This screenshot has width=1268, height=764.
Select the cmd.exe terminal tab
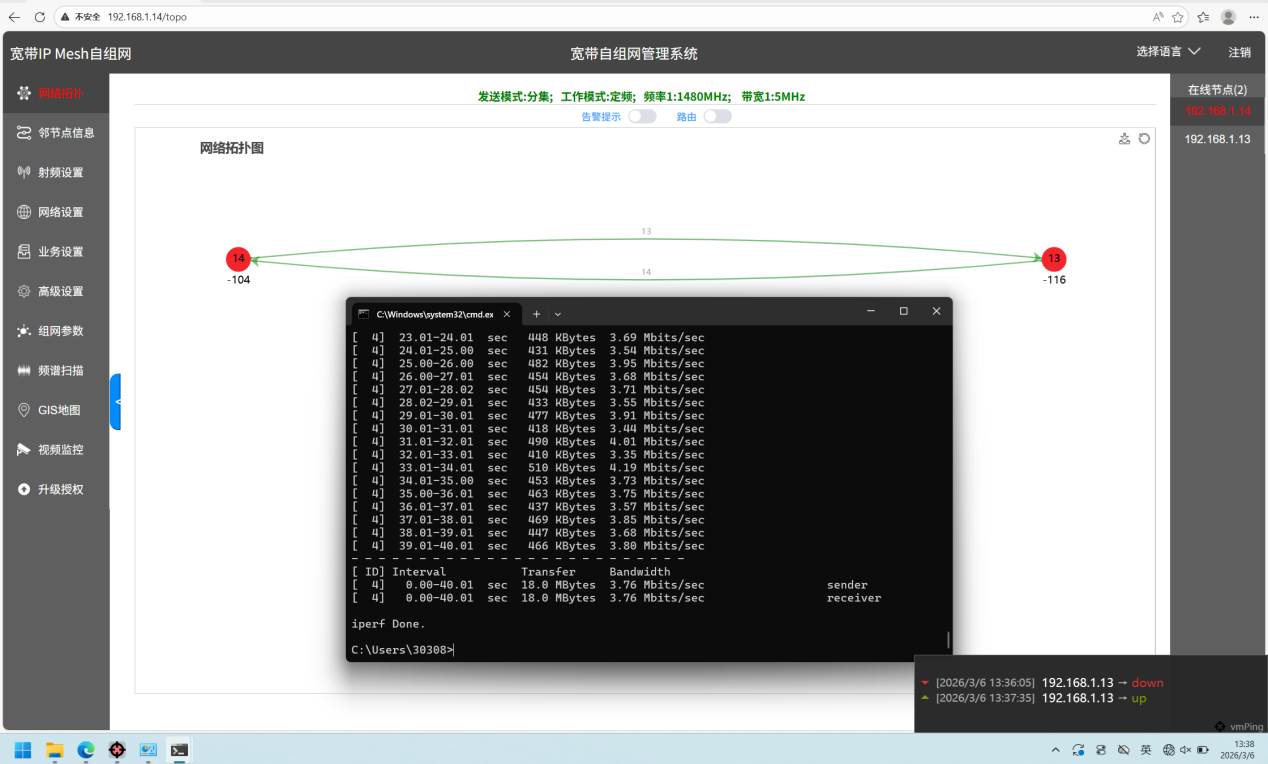pyautogui.click(x=435, y=313)
